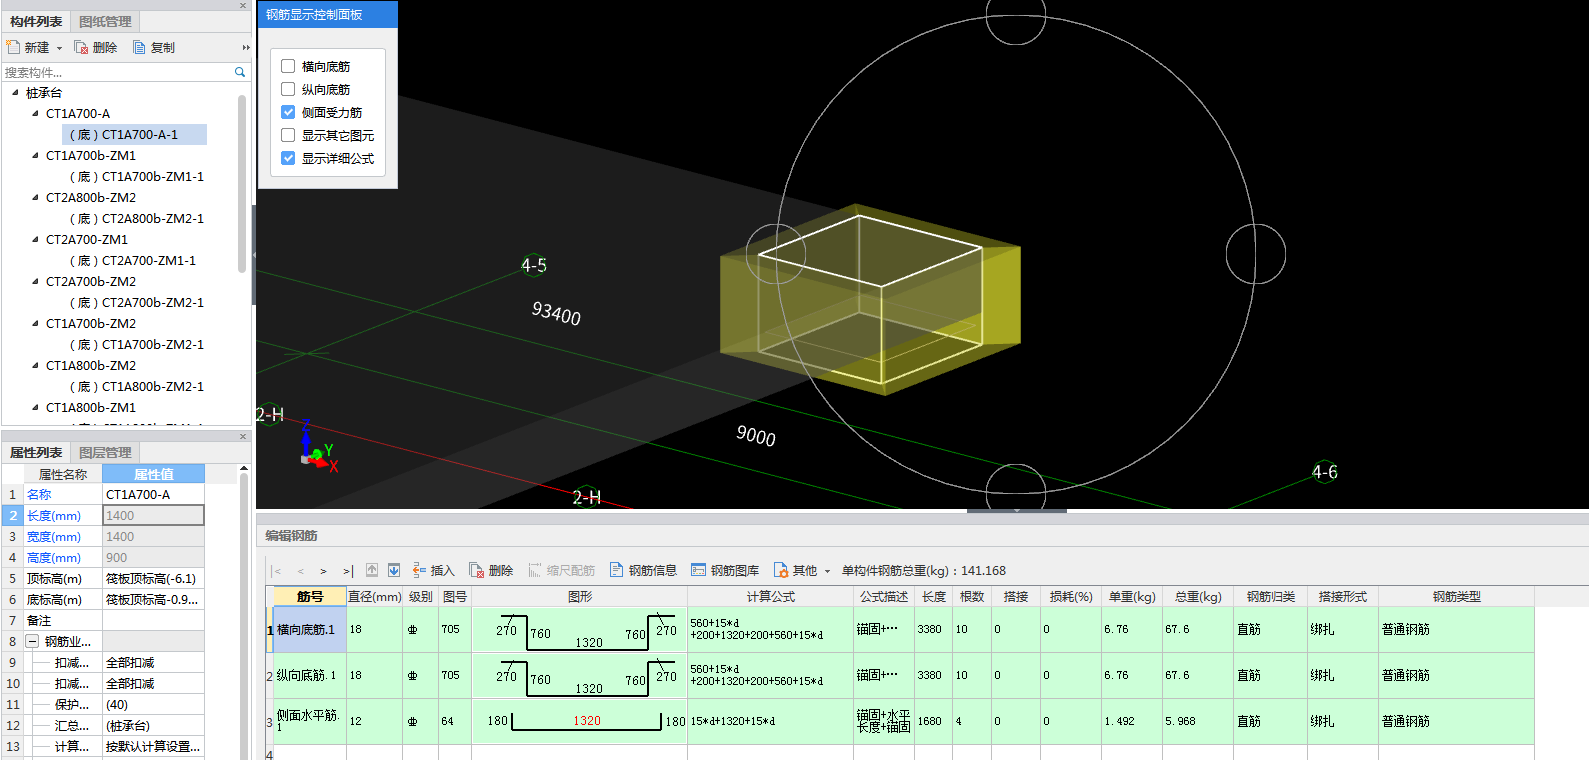The image size is (1589, 760).
Task: Collapse CT1A700-A tree node
Action: click(35, 113)
